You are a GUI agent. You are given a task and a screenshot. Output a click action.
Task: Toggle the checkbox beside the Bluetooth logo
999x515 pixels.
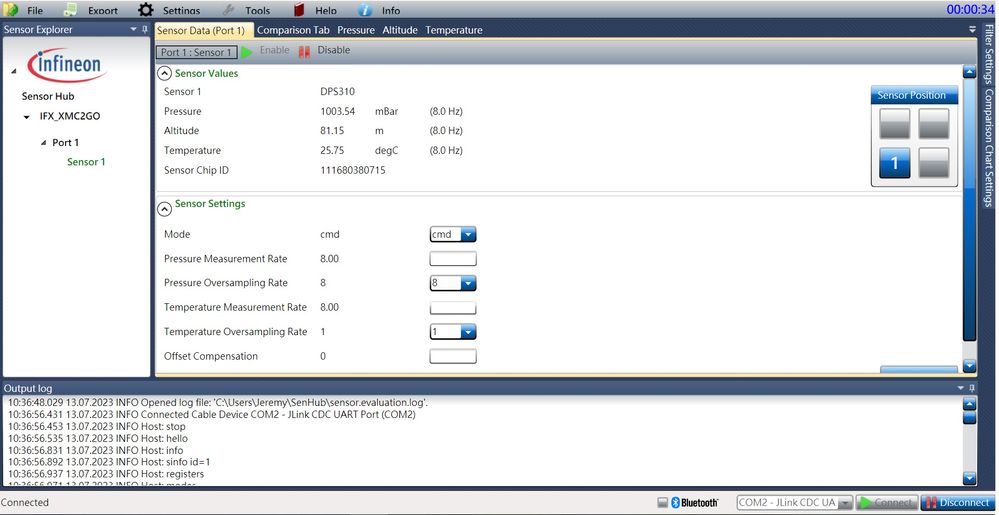(662, 503)
